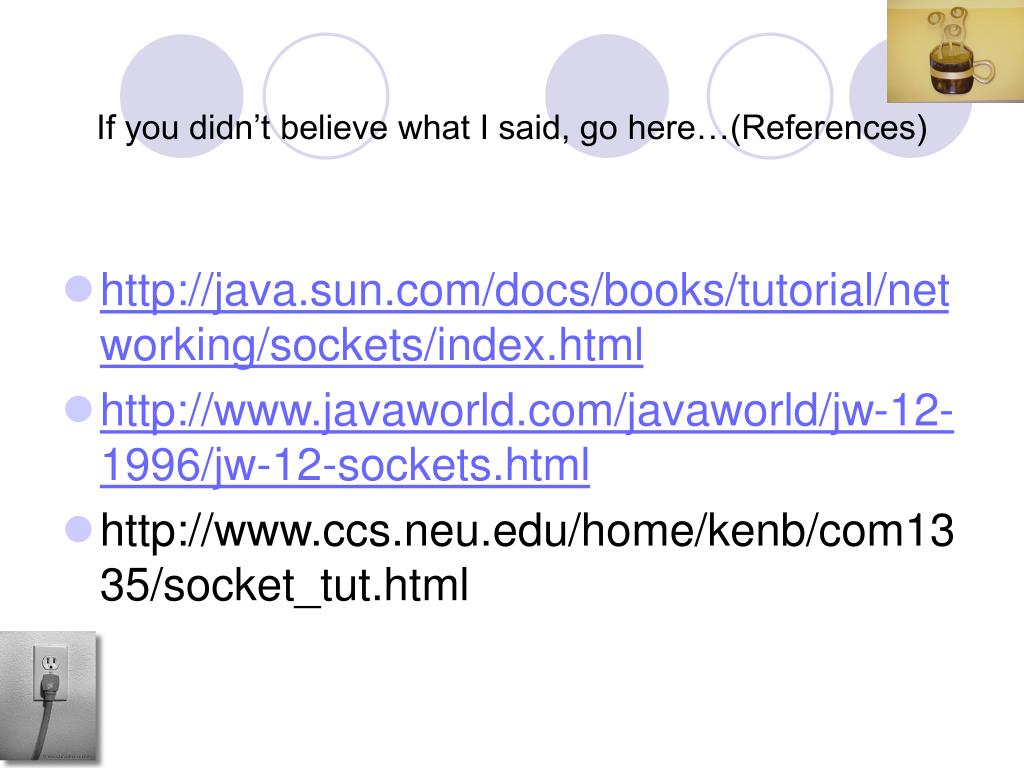This screenshot has height=768, width=1024.
Task: Click the word '(References)' in title
Action: (829, 127)
